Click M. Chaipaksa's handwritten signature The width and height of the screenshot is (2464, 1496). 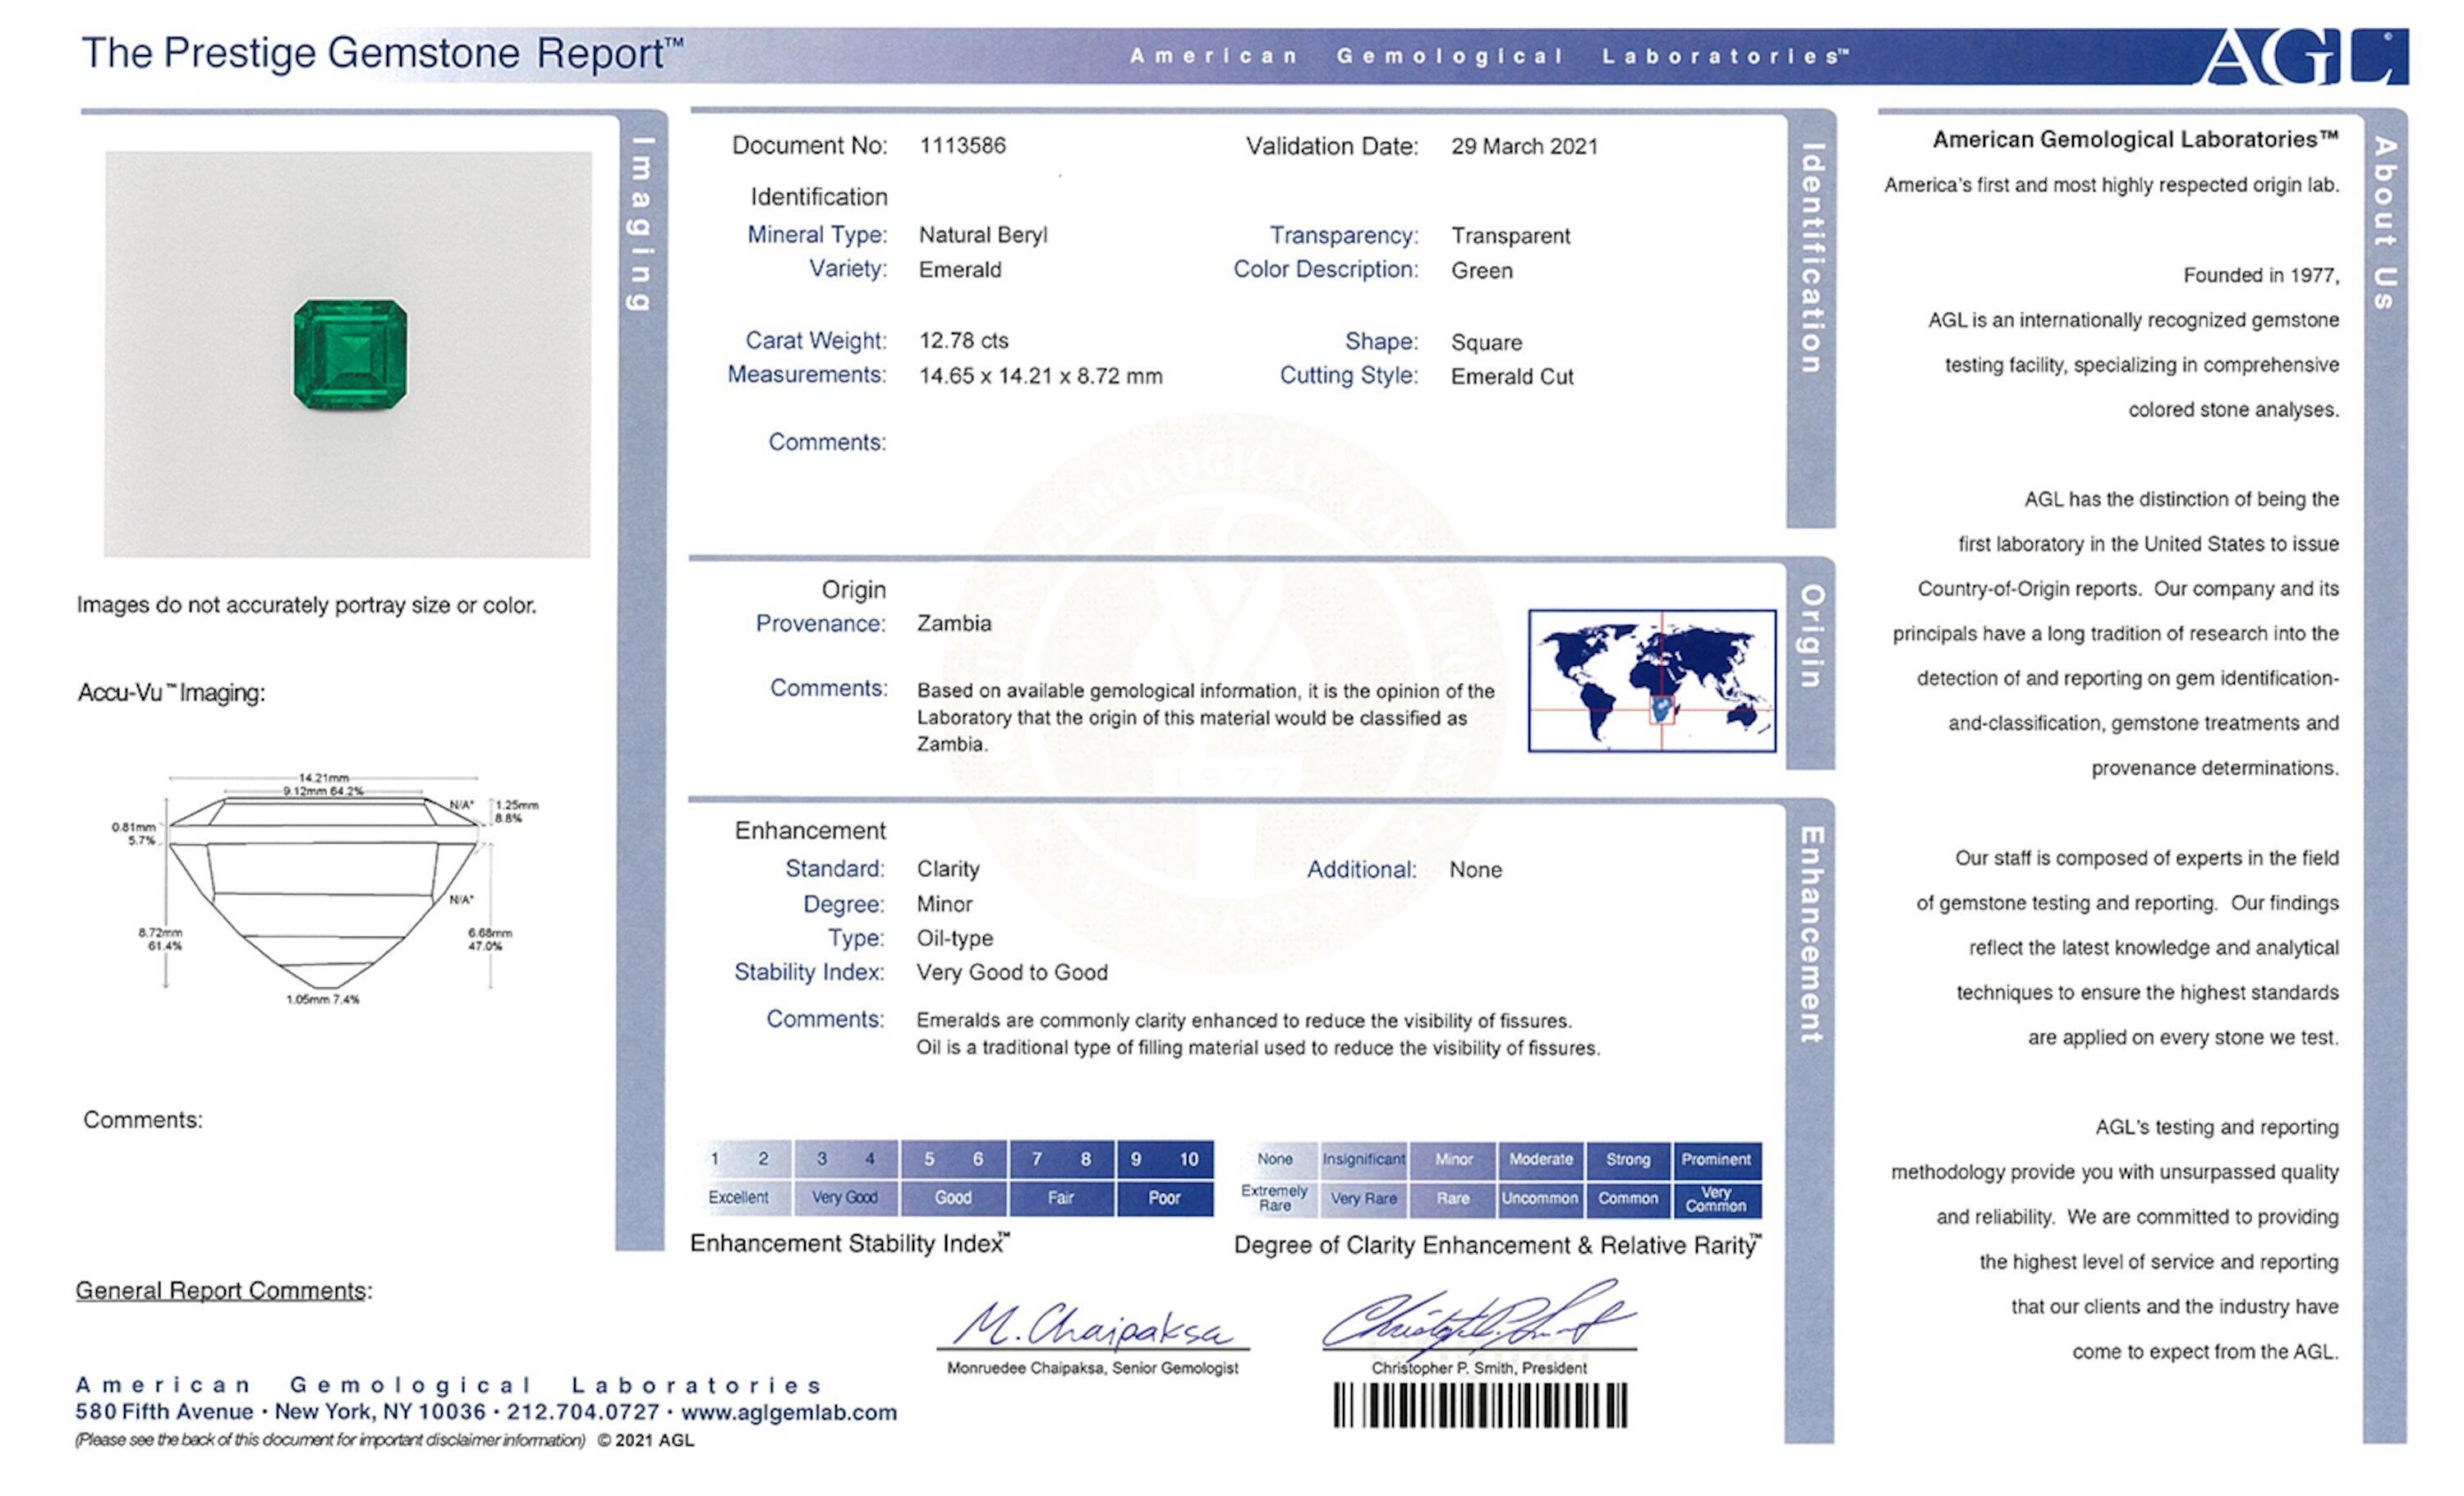click(1092, 1326)
